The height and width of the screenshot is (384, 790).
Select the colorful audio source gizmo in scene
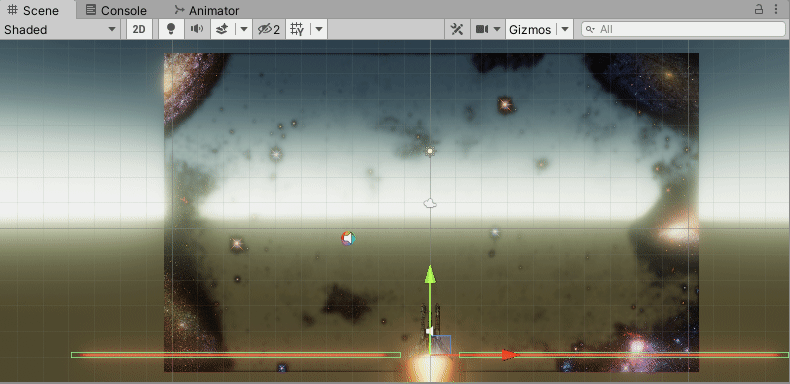click(x=348, y=239)
